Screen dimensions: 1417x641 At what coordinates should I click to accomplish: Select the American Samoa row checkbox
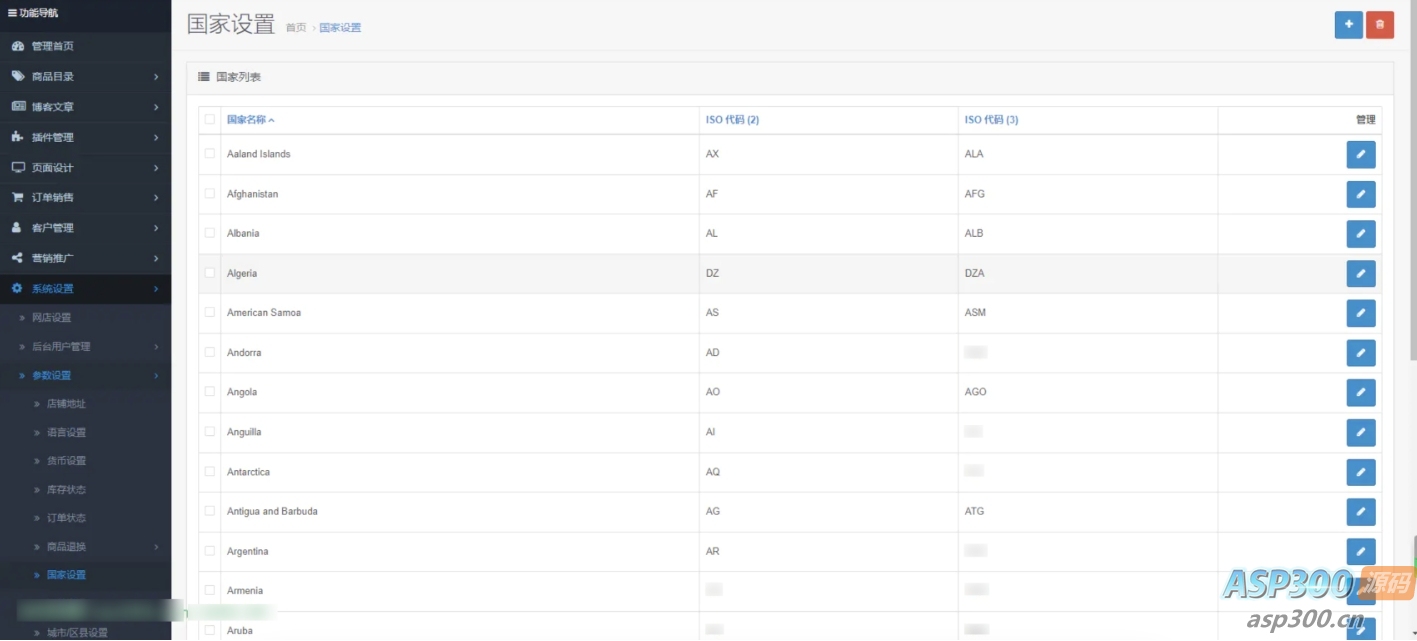[210, 313]
